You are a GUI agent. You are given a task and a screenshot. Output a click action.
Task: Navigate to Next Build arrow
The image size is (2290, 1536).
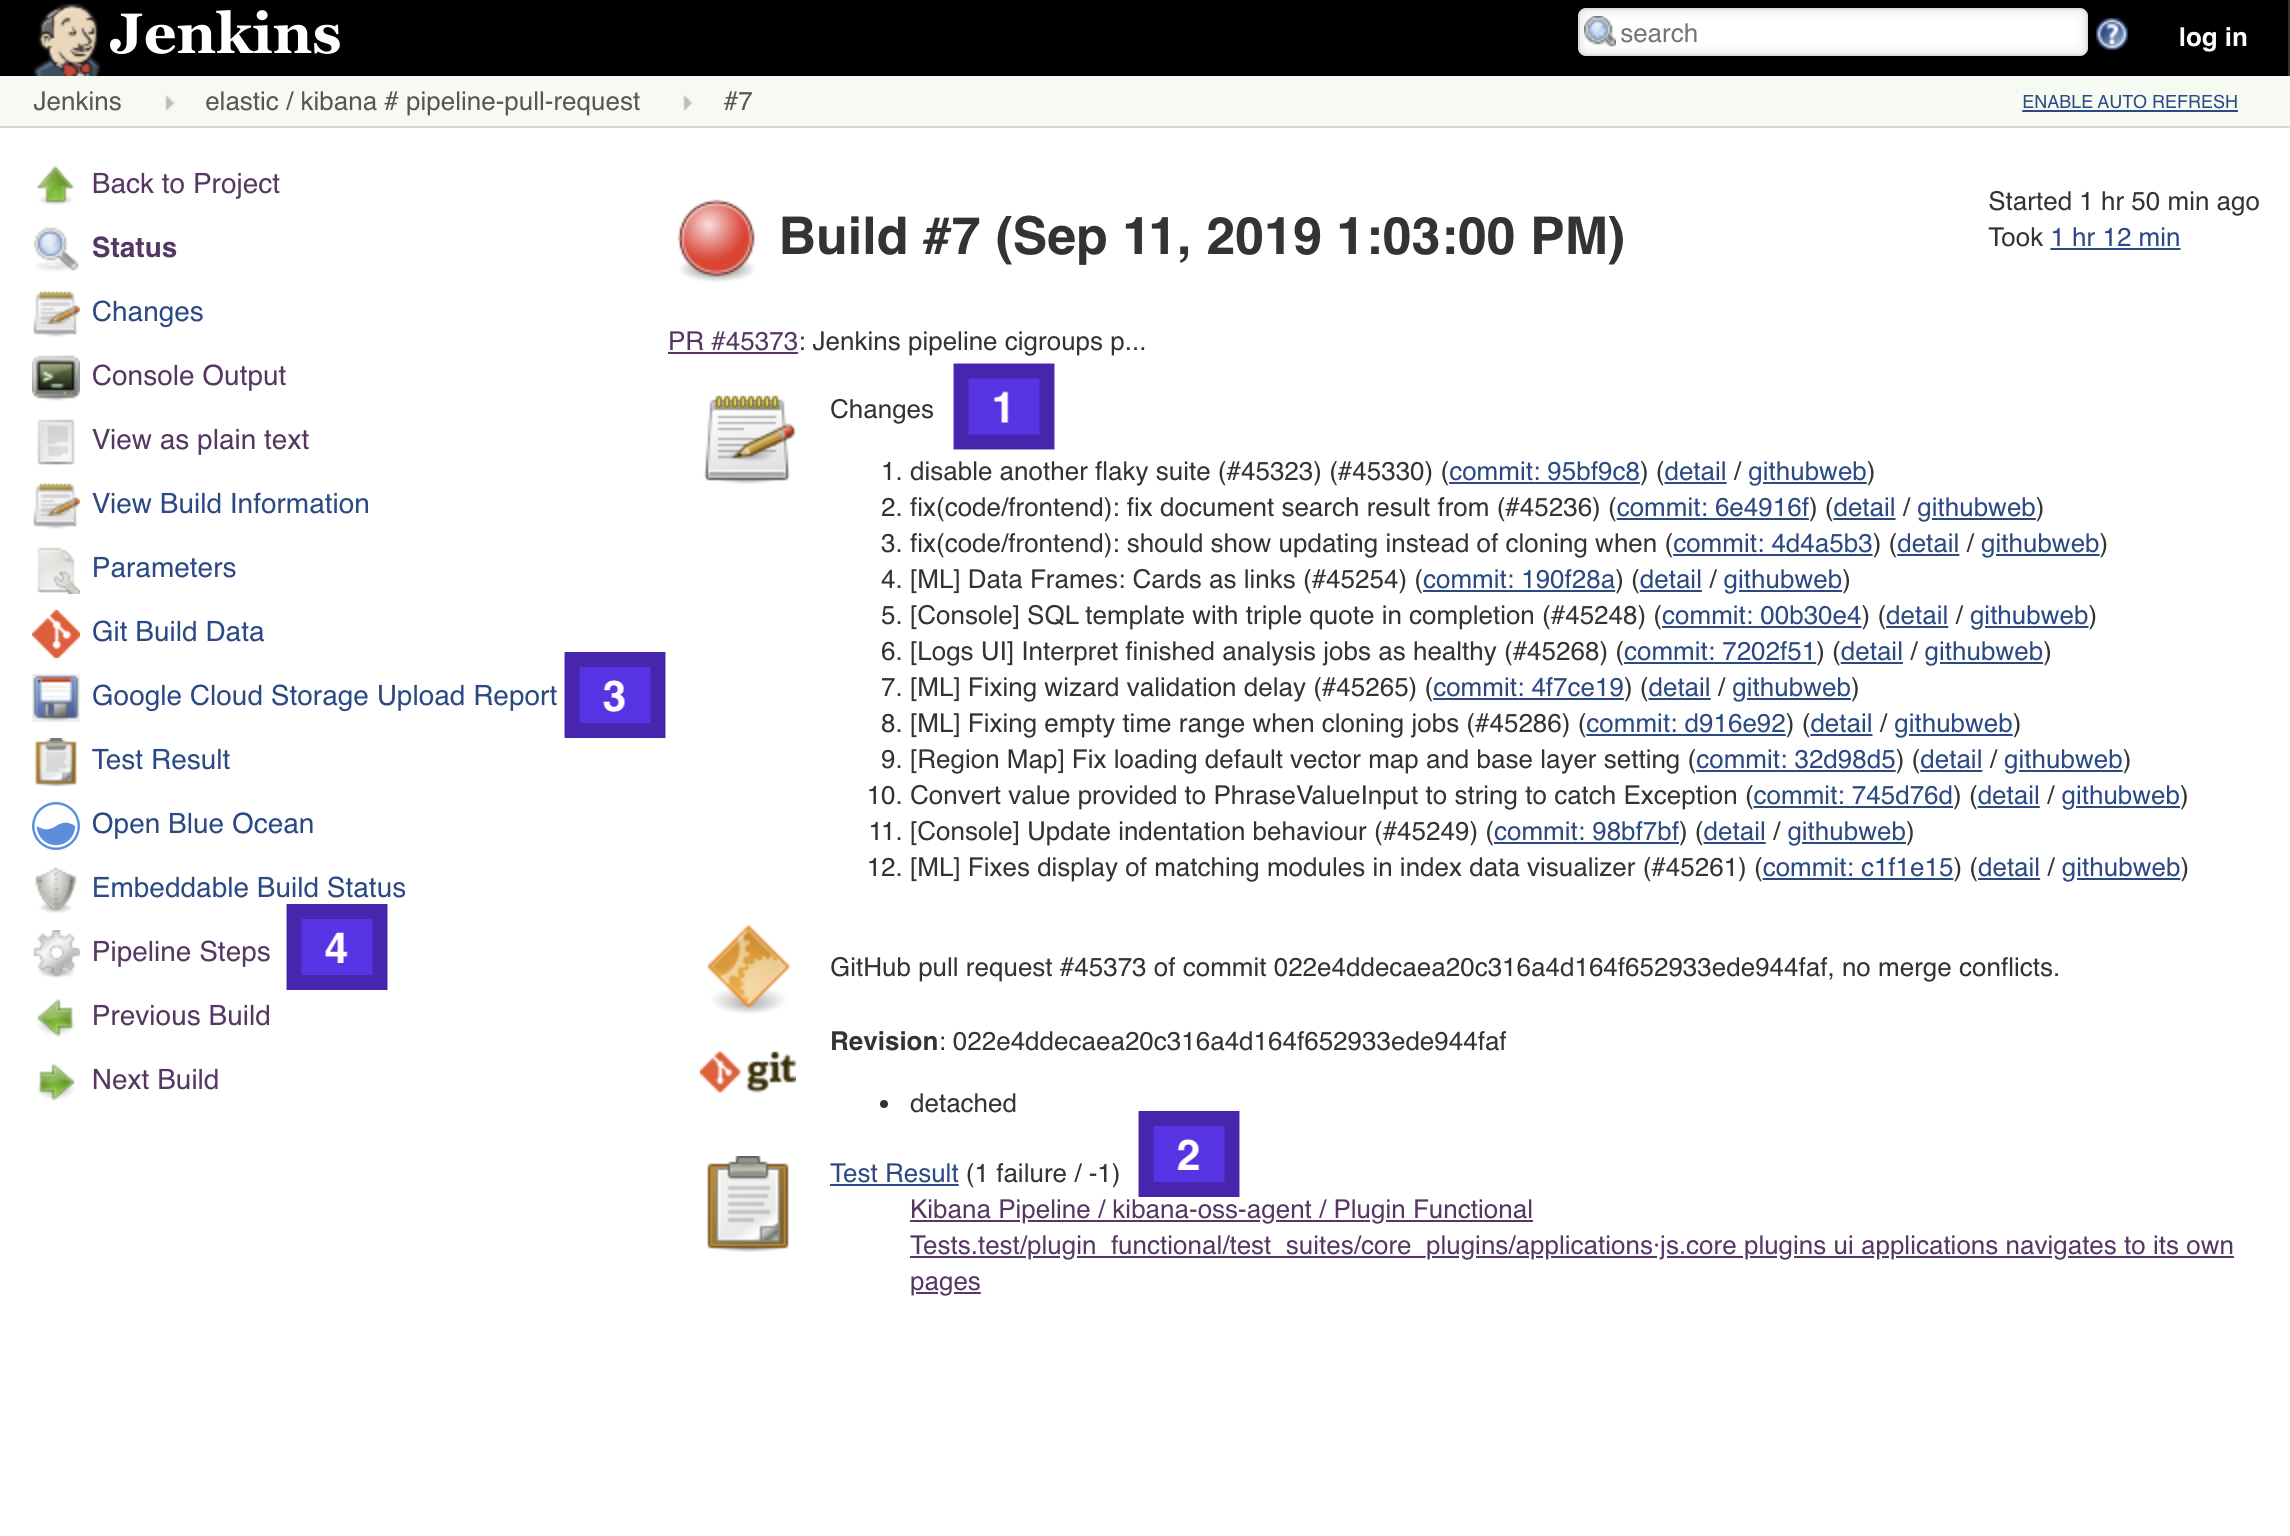[55, 1080]
